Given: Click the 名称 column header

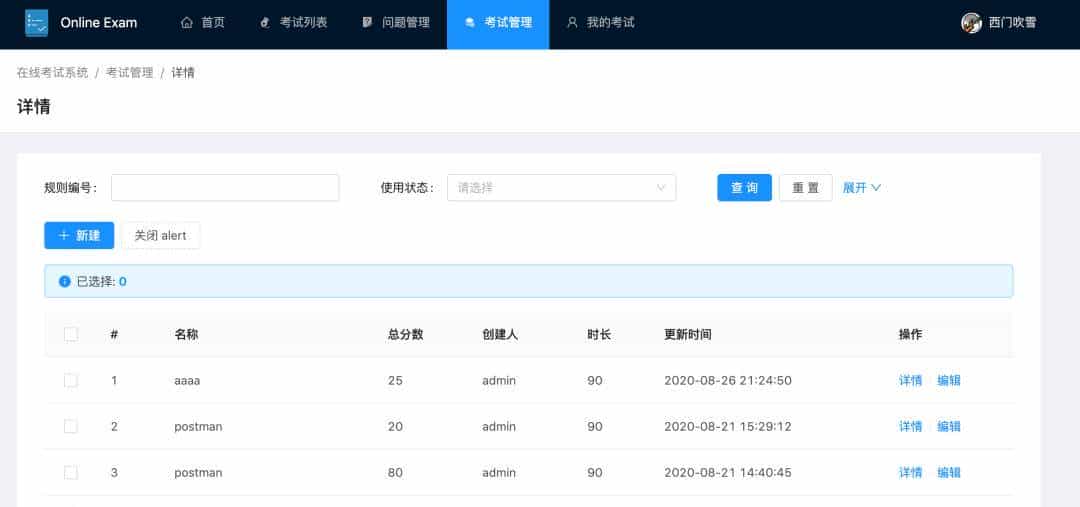Looking at the screenshot, I should (x=186, y=334).
